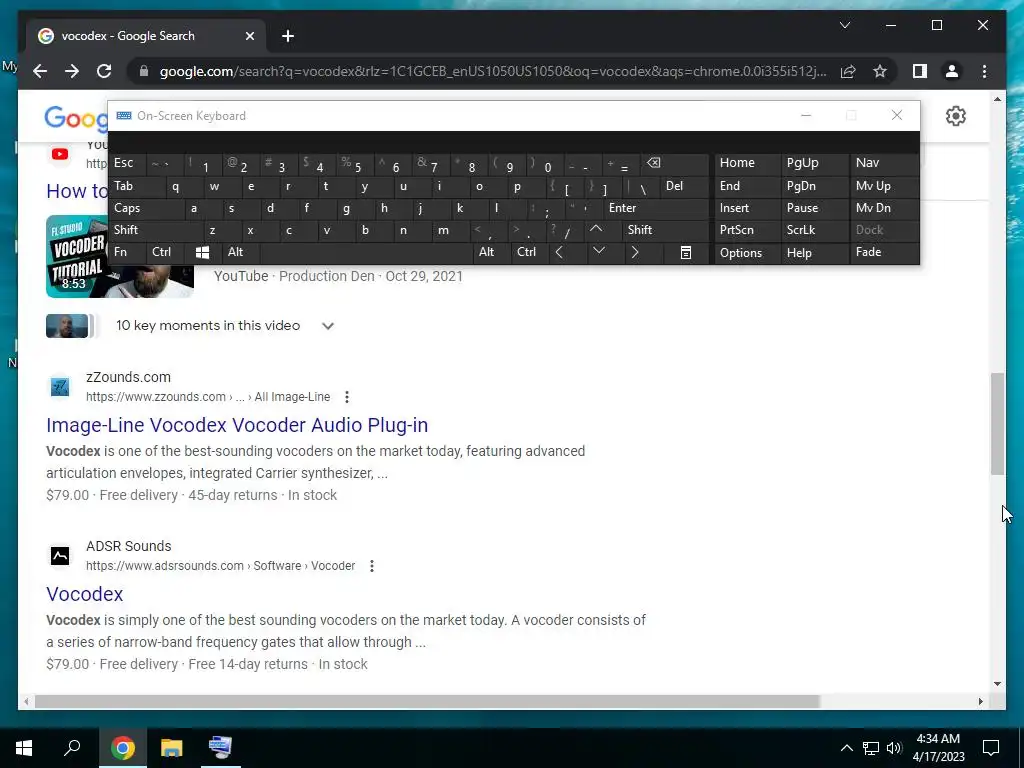
Task: Click spacebar on On-Screen Keyboard
Action: point(366,252)
